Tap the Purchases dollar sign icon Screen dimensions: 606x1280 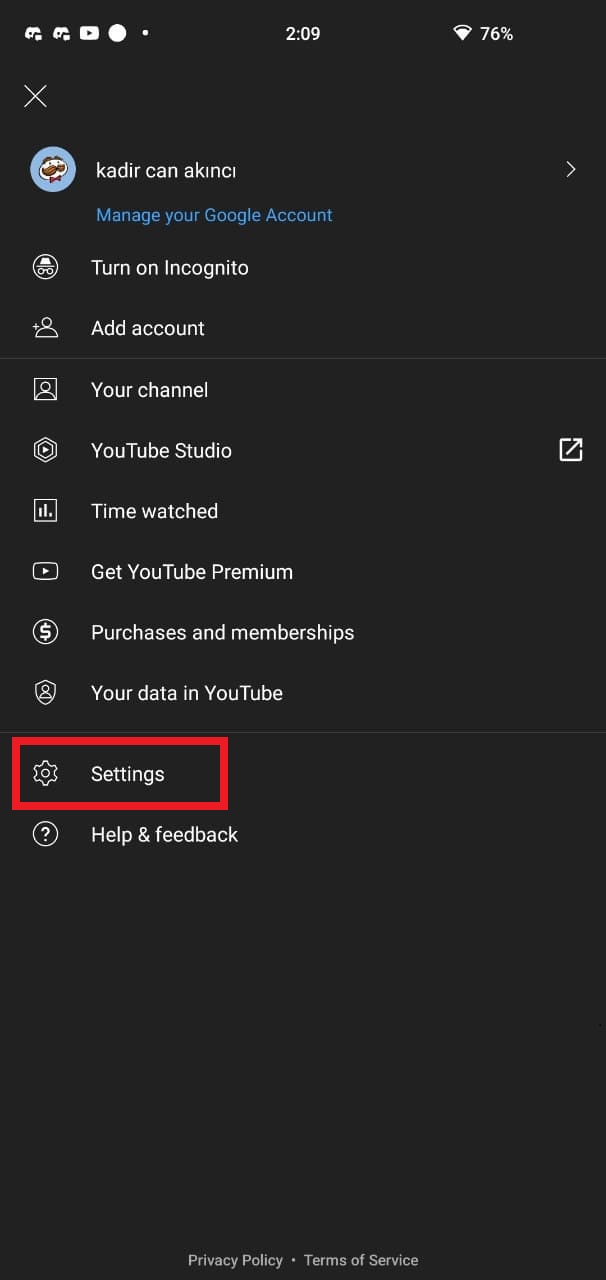click(x=45, y=632)
